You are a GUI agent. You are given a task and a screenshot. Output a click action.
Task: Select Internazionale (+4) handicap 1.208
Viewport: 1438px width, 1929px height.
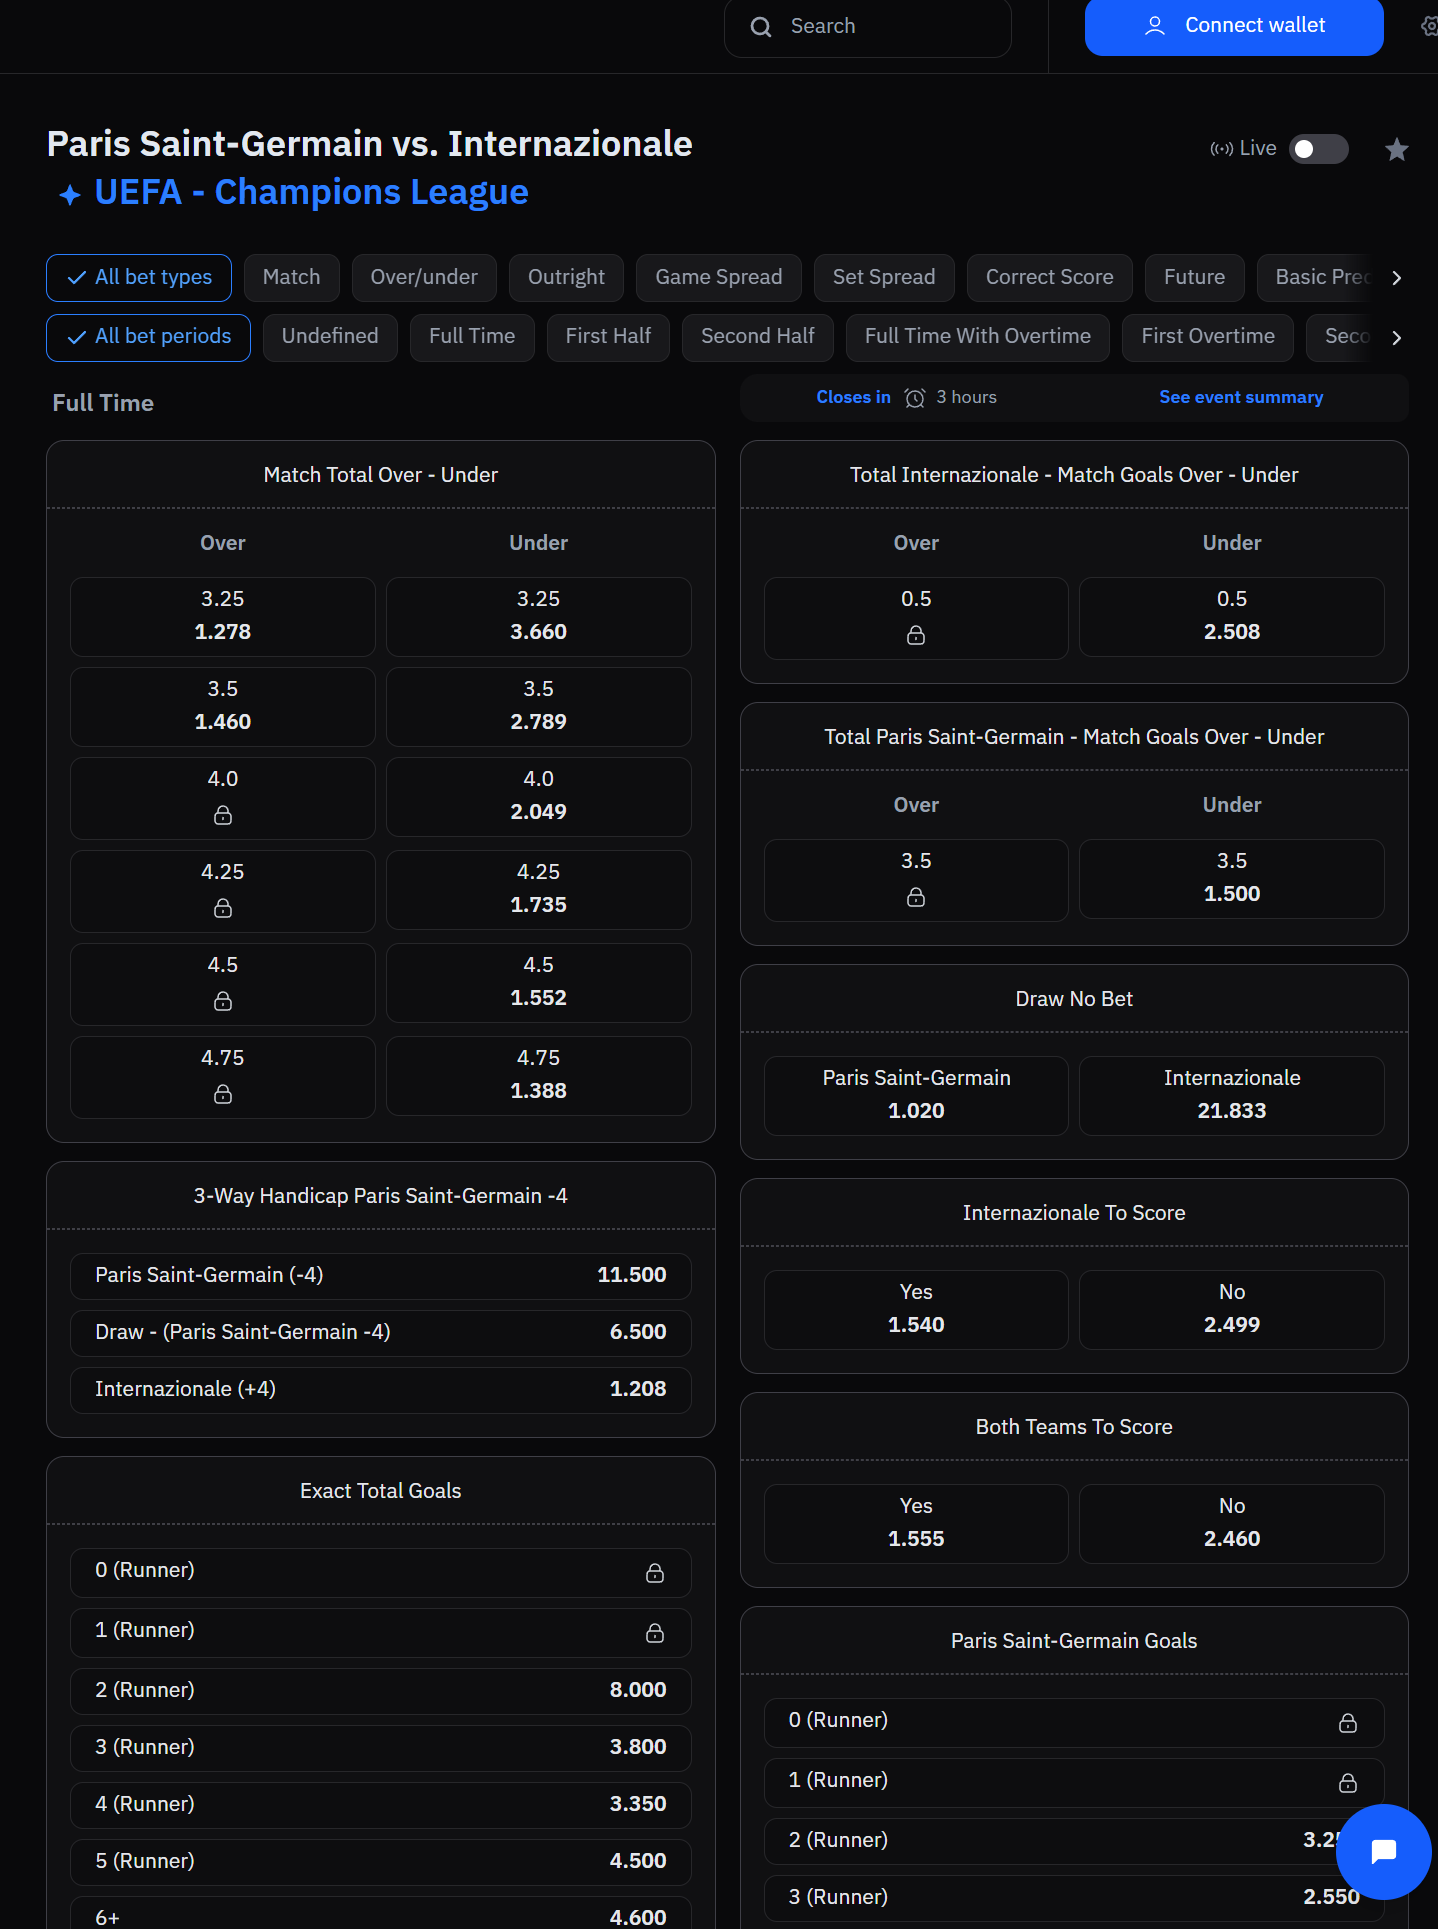click(381, 1390)
